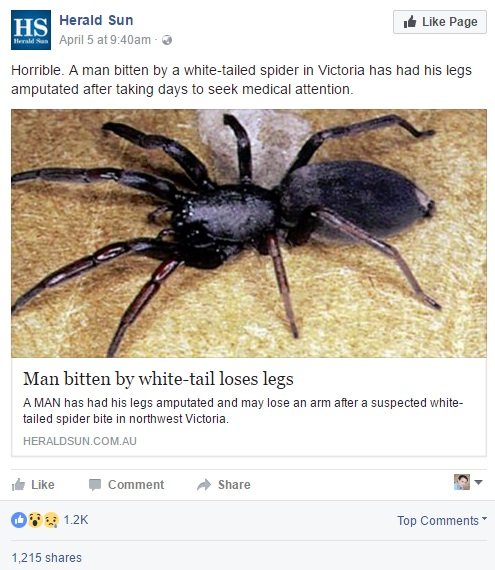
Task: Click the public globe privacy icon
Action: [167, 40]
